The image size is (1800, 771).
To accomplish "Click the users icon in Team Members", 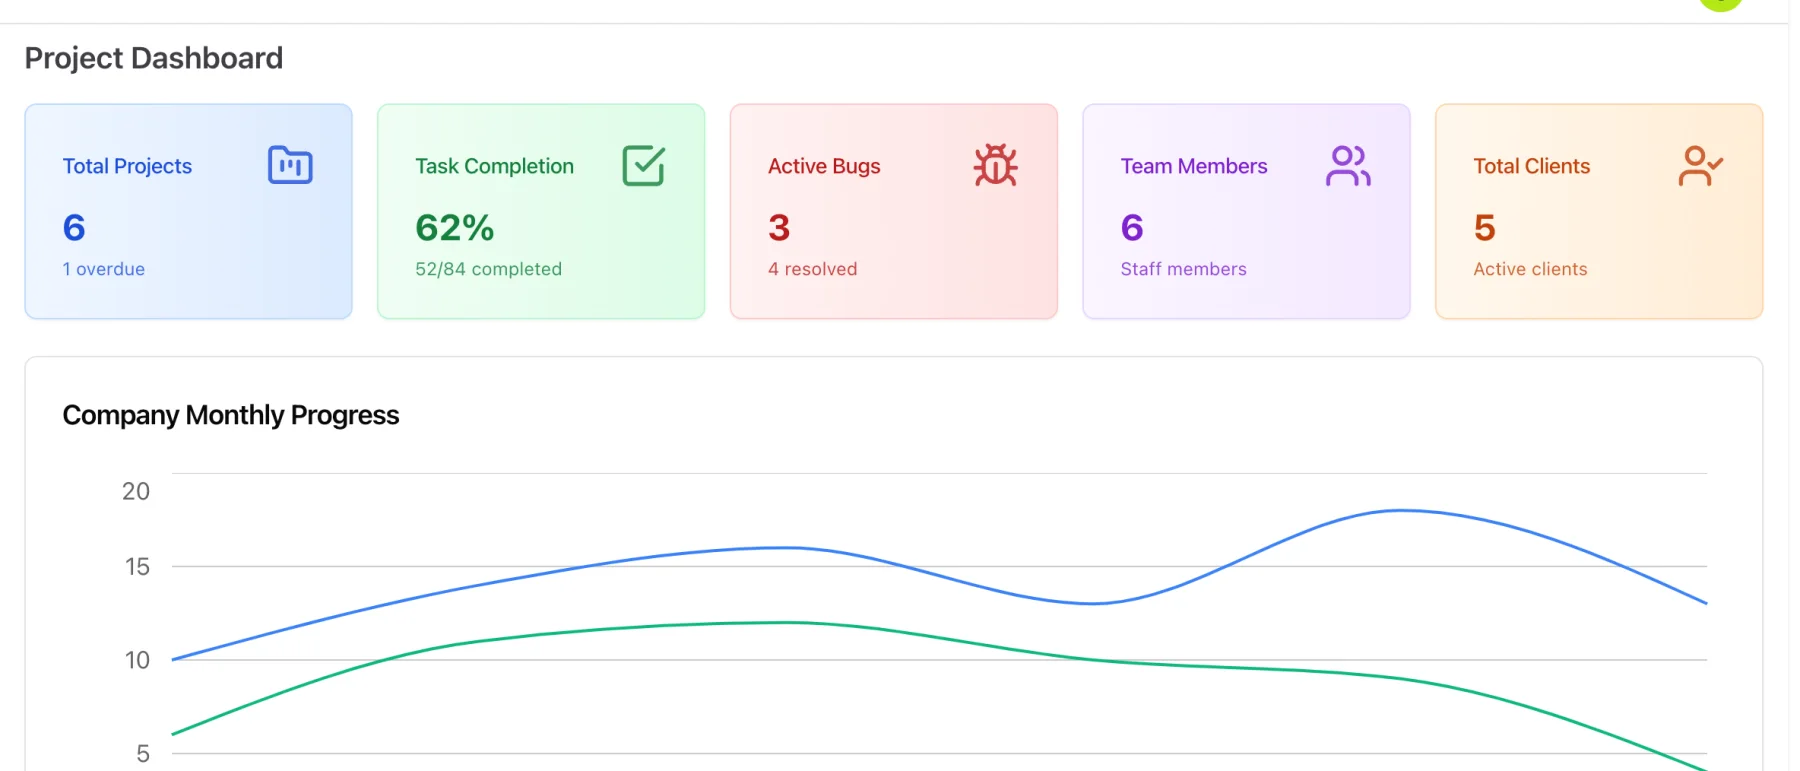I will [1348, 165].
